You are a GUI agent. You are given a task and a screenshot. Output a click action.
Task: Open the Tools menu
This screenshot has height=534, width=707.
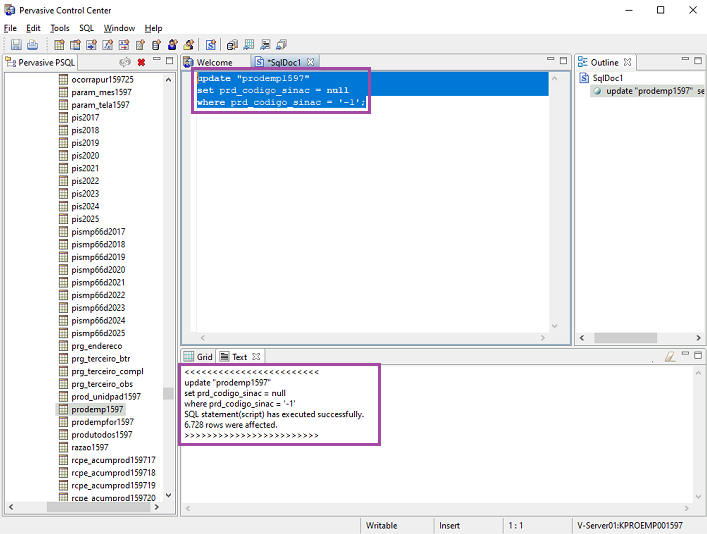pyautogui.click(x=60, y=28)
